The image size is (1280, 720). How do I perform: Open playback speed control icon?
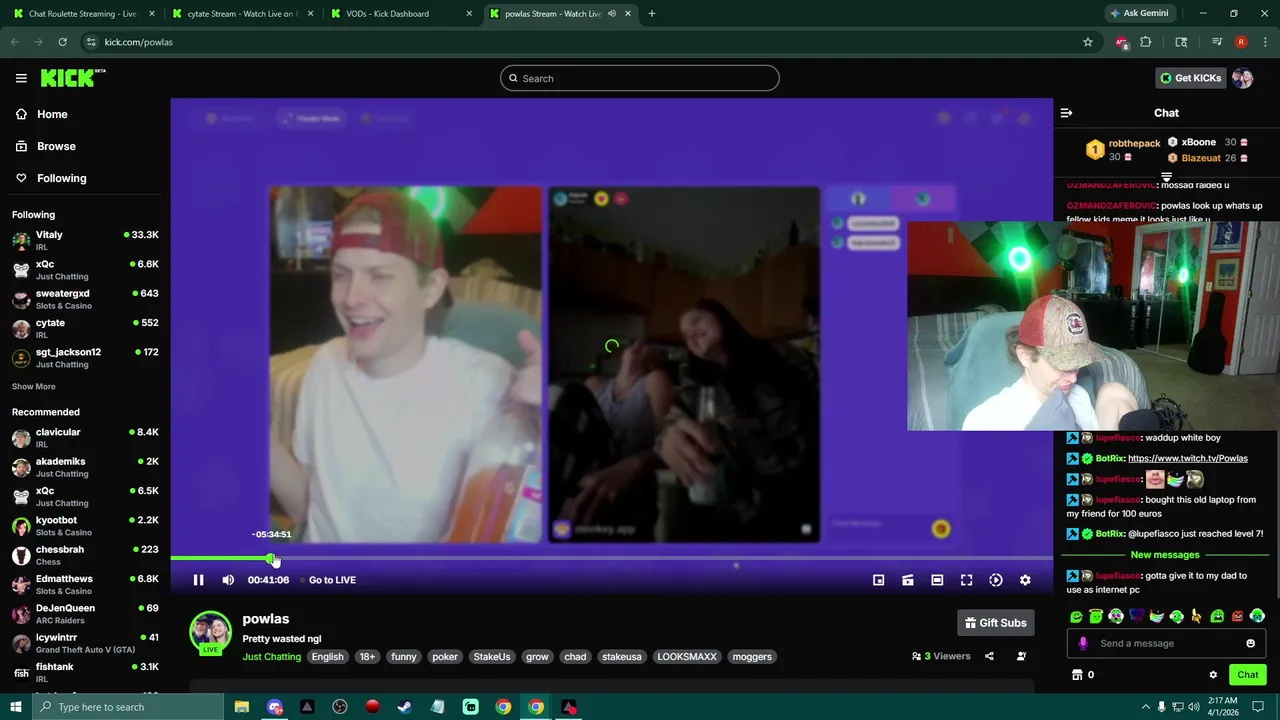996,580
